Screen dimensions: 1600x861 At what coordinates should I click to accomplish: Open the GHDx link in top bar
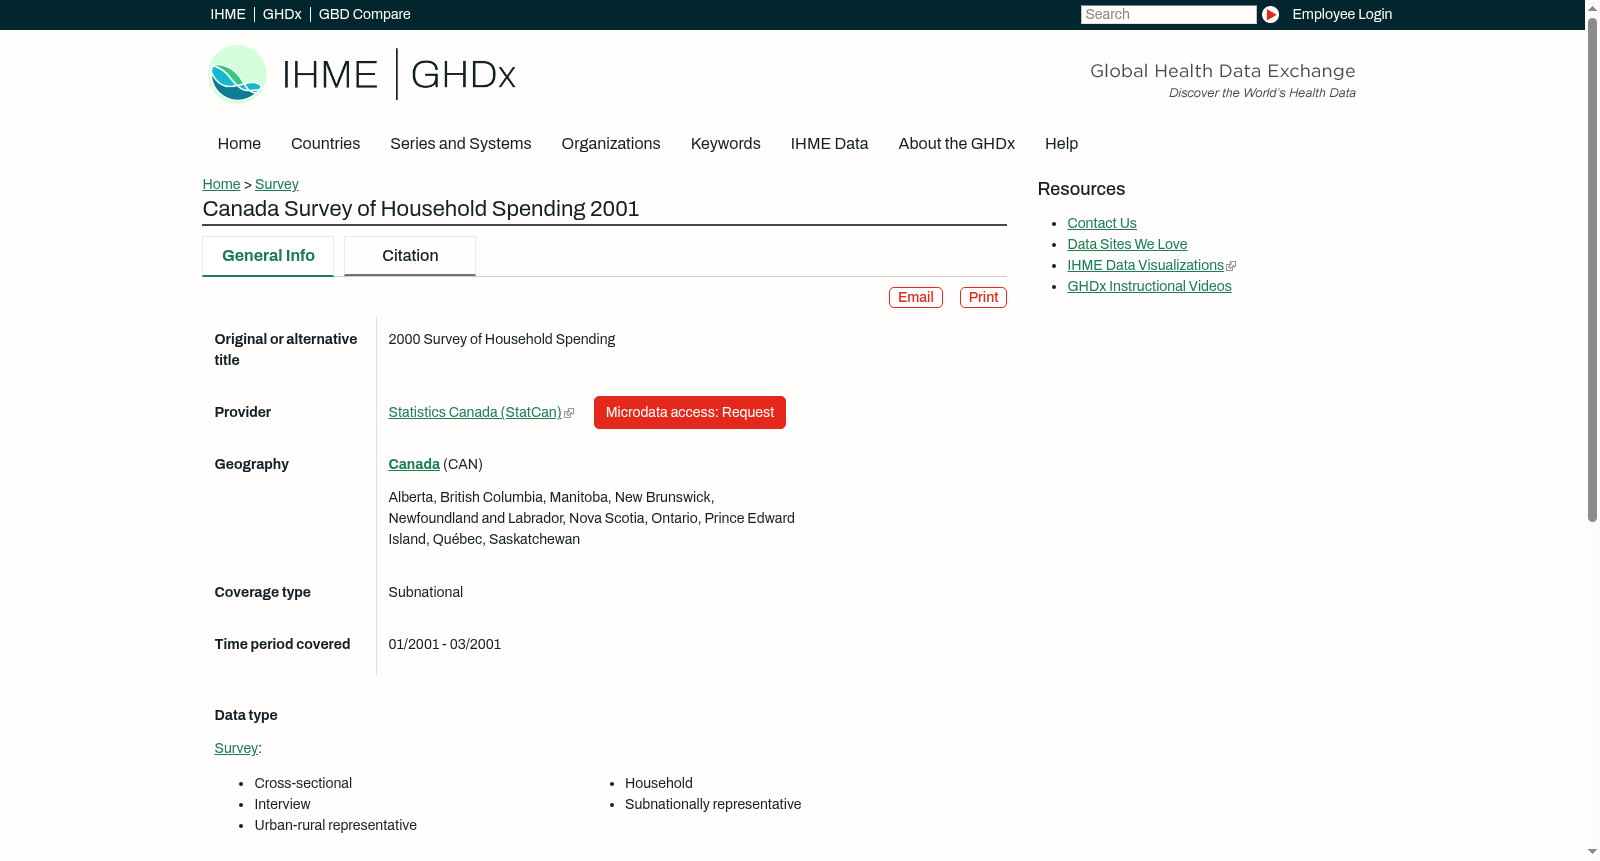282,14
